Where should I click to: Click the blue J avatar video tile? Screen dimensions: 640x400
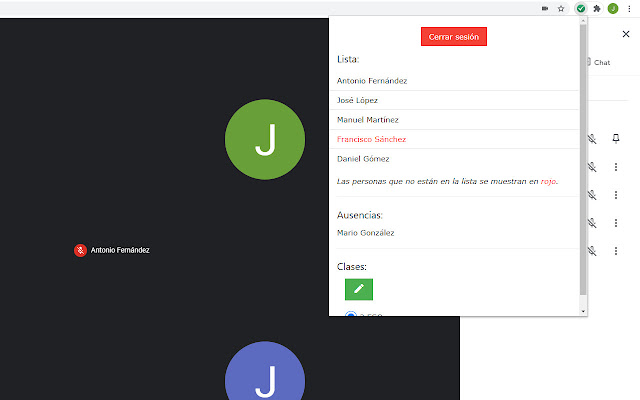(265, 371)
